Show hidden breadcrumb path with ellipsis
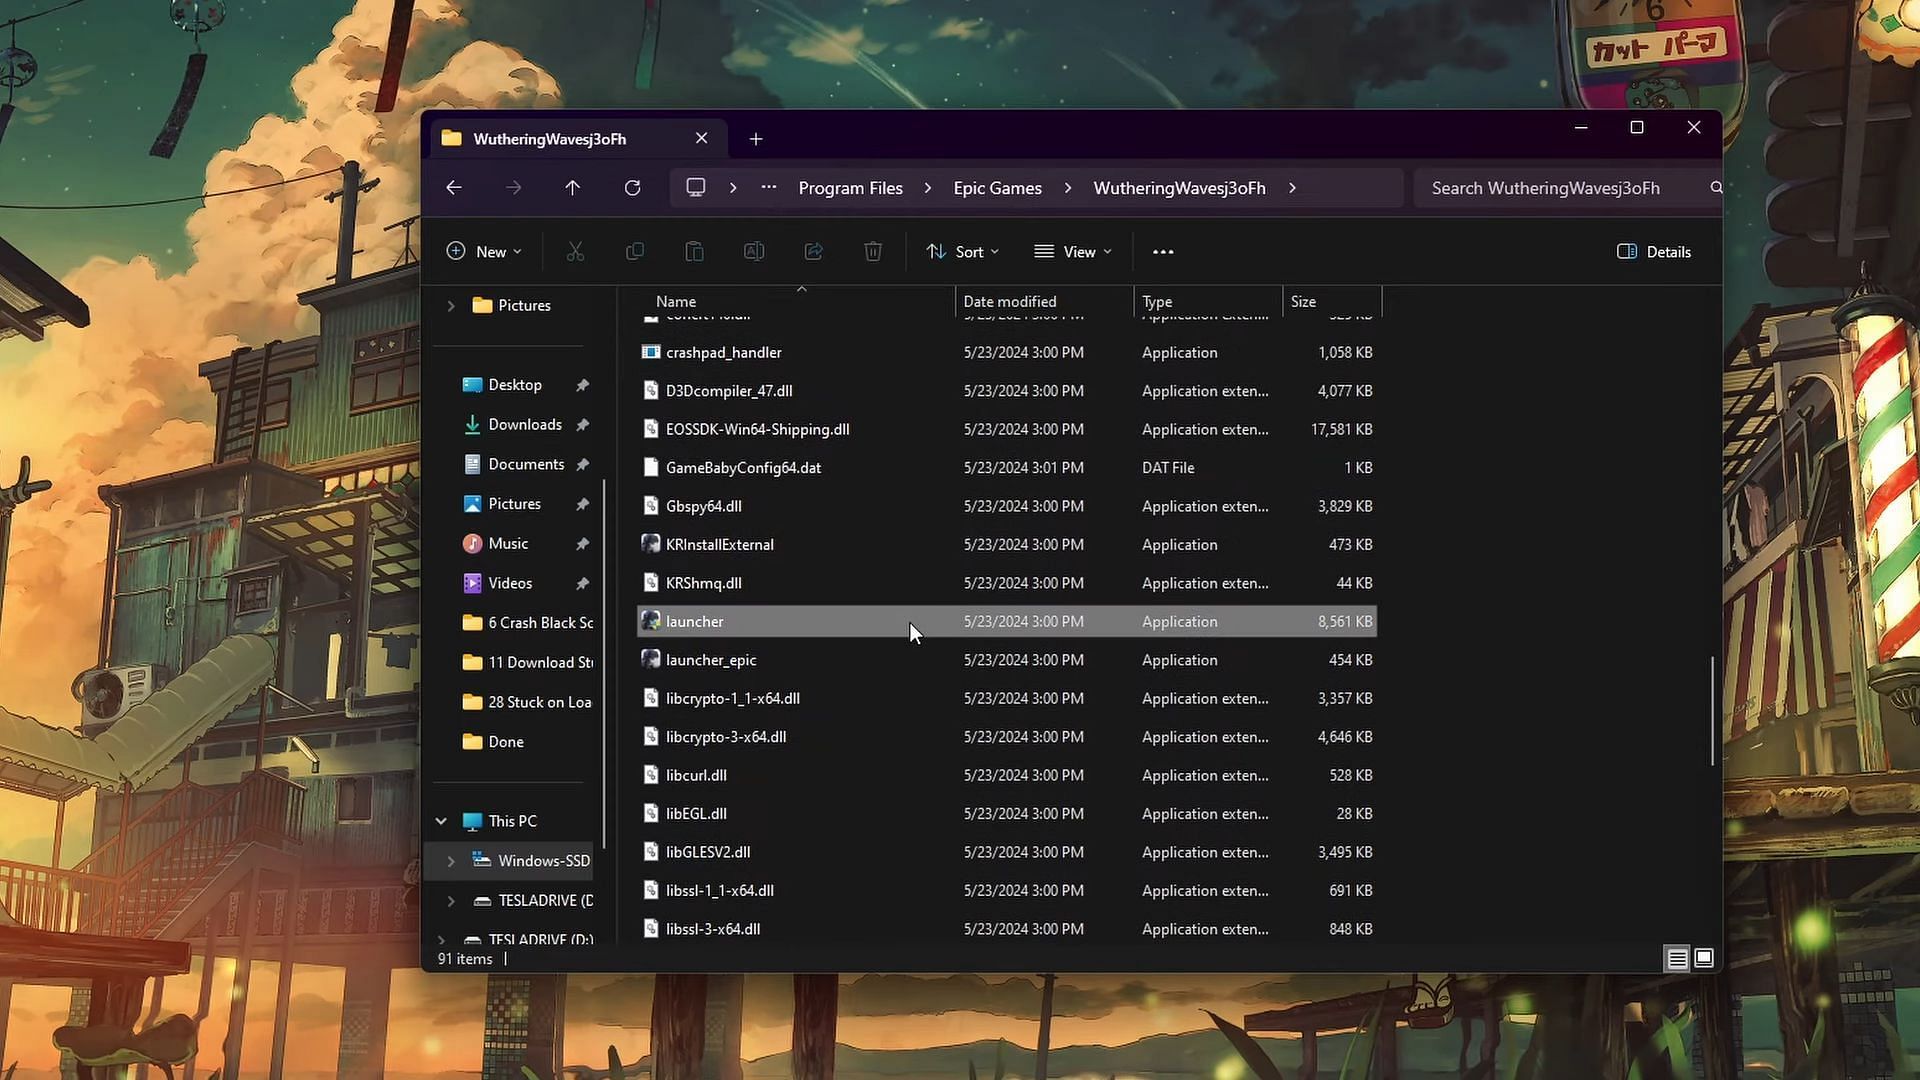 768,188
